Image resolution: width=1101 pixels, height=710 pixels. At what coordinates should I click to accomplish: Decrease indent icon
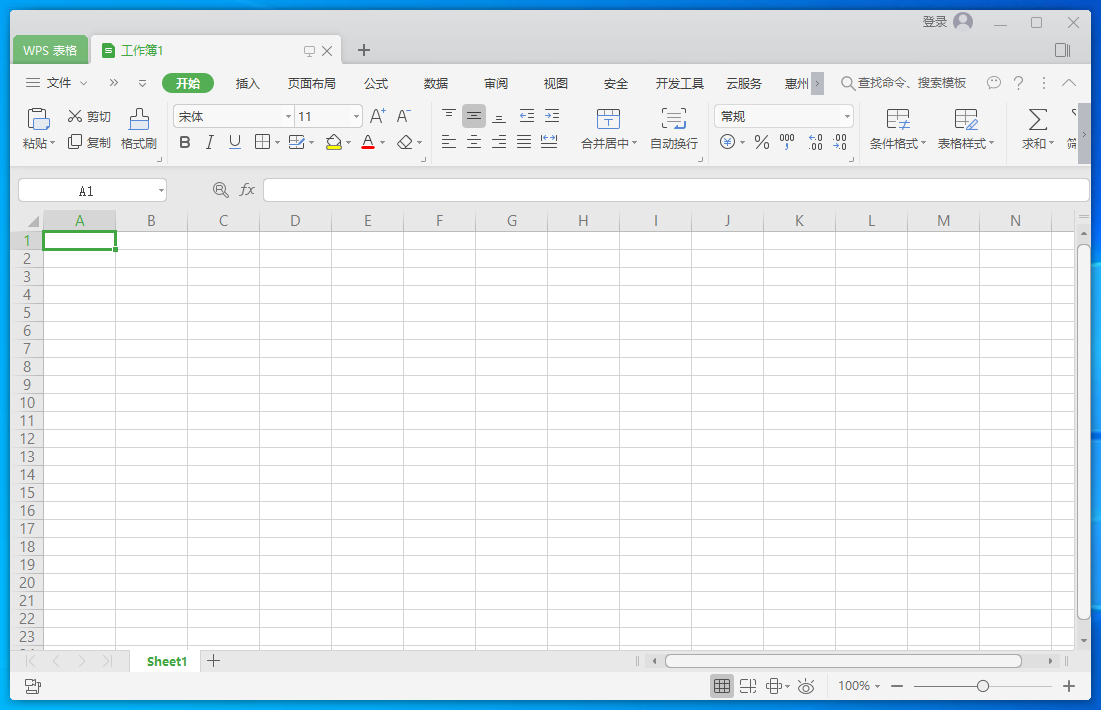(x=527, y=117)
